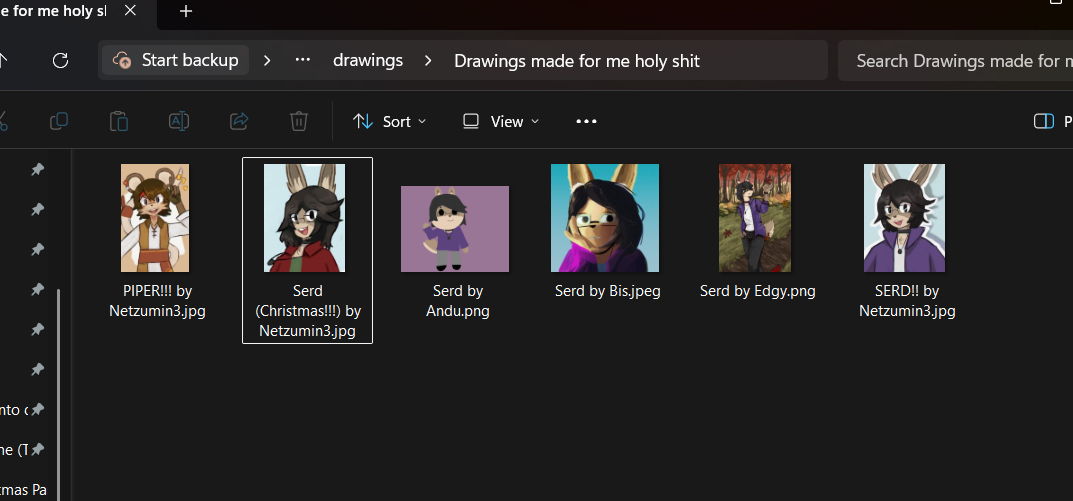Expand the hidden breadcrumb path ellipsis

pyautogui.click(x=303, y=60)
